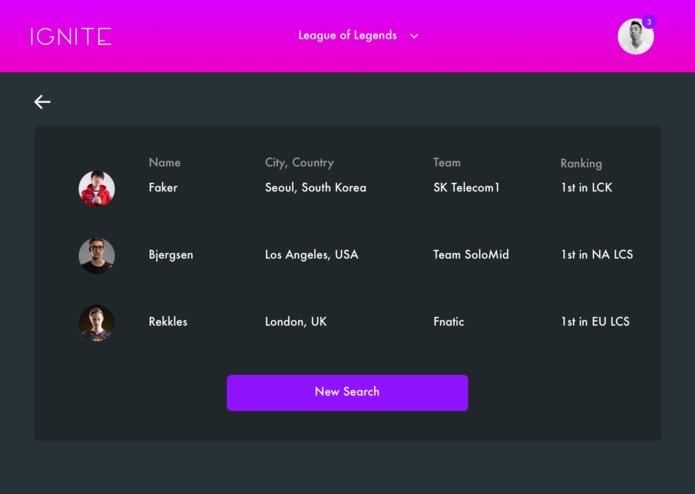Click team Team SoloMid
Image resolution: width=695 pixels, height=494 pixels.
[x=471, y=255]
